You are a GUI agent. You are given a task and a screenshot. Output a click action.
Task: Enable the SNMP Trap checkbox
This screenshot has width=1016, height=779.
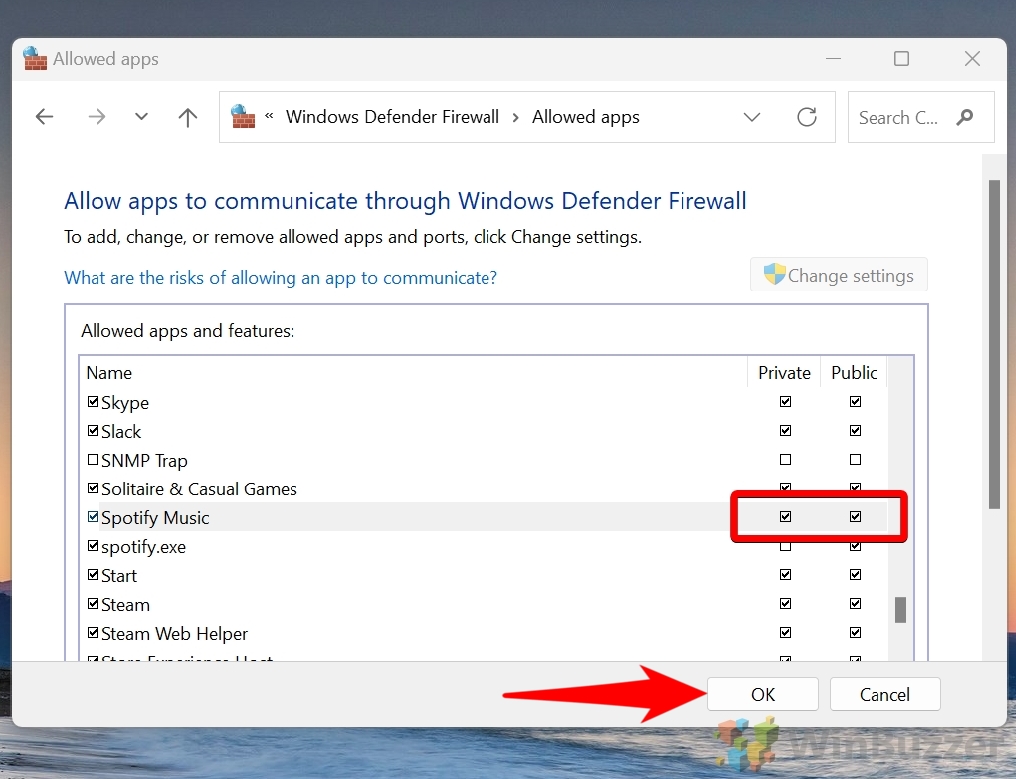pyautogui.click(x=93, y=459)
